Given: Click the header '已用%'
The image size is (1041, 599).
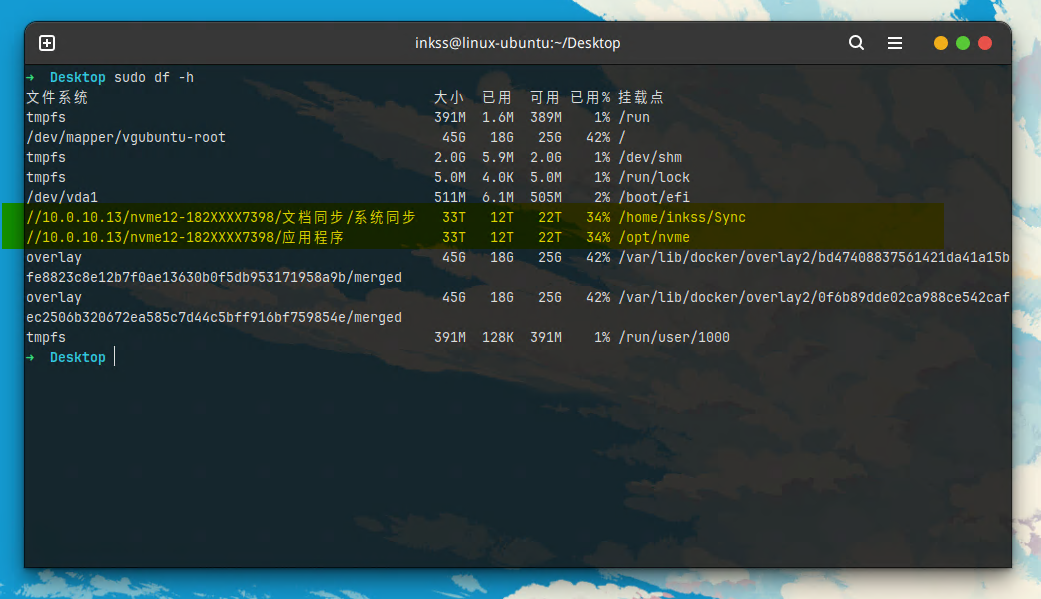Looking at the screenshot, I should (590, 98).
